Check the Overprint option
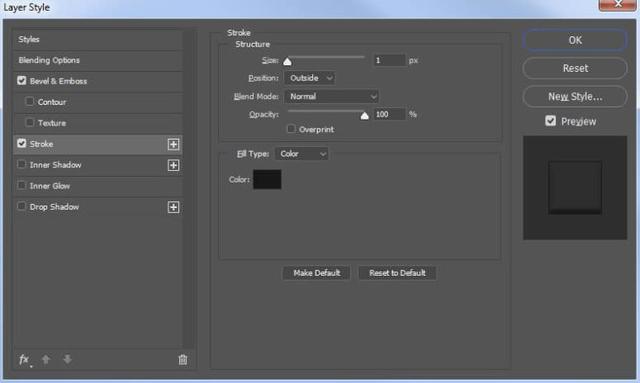 (x=291, y=129)
